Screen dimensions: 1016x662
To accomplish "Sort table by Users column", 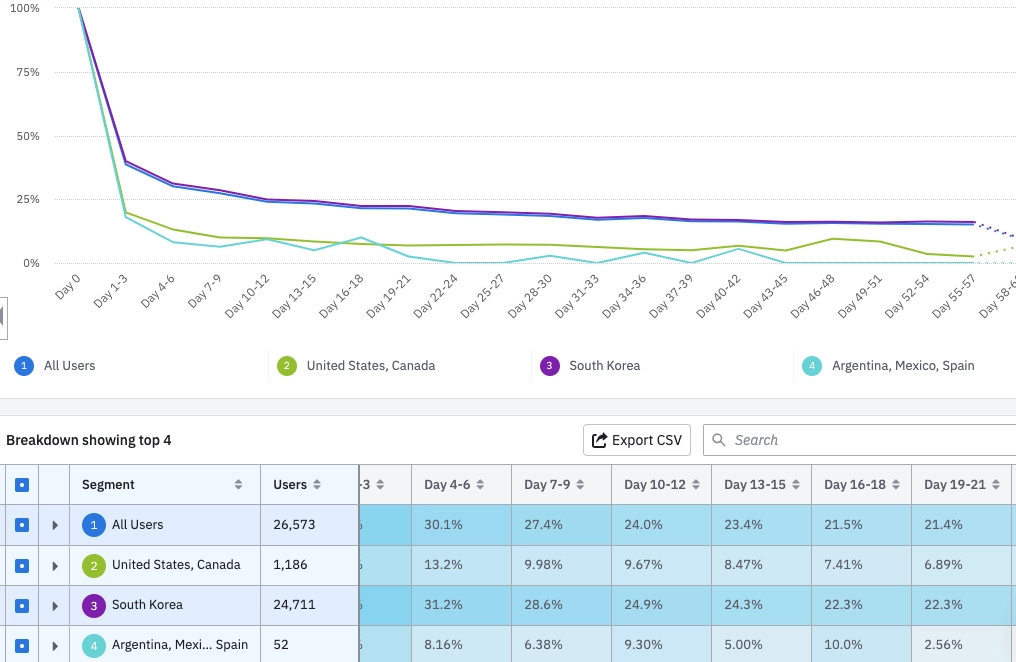I will click(x=317, y=485).
